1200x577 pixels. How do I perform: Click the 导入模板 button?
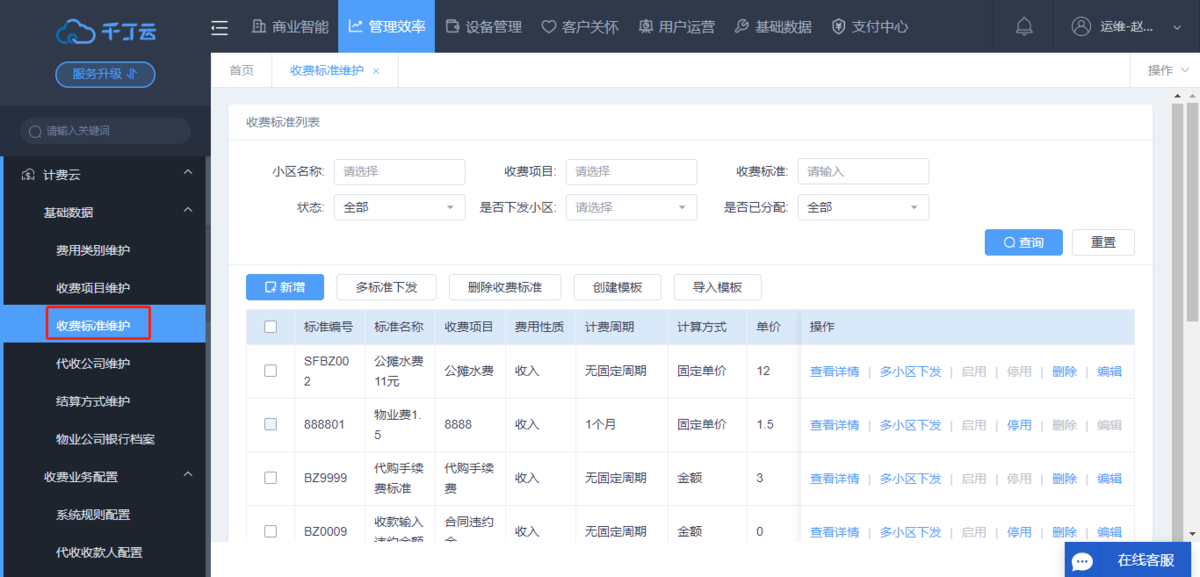click(x=717, y=287)
